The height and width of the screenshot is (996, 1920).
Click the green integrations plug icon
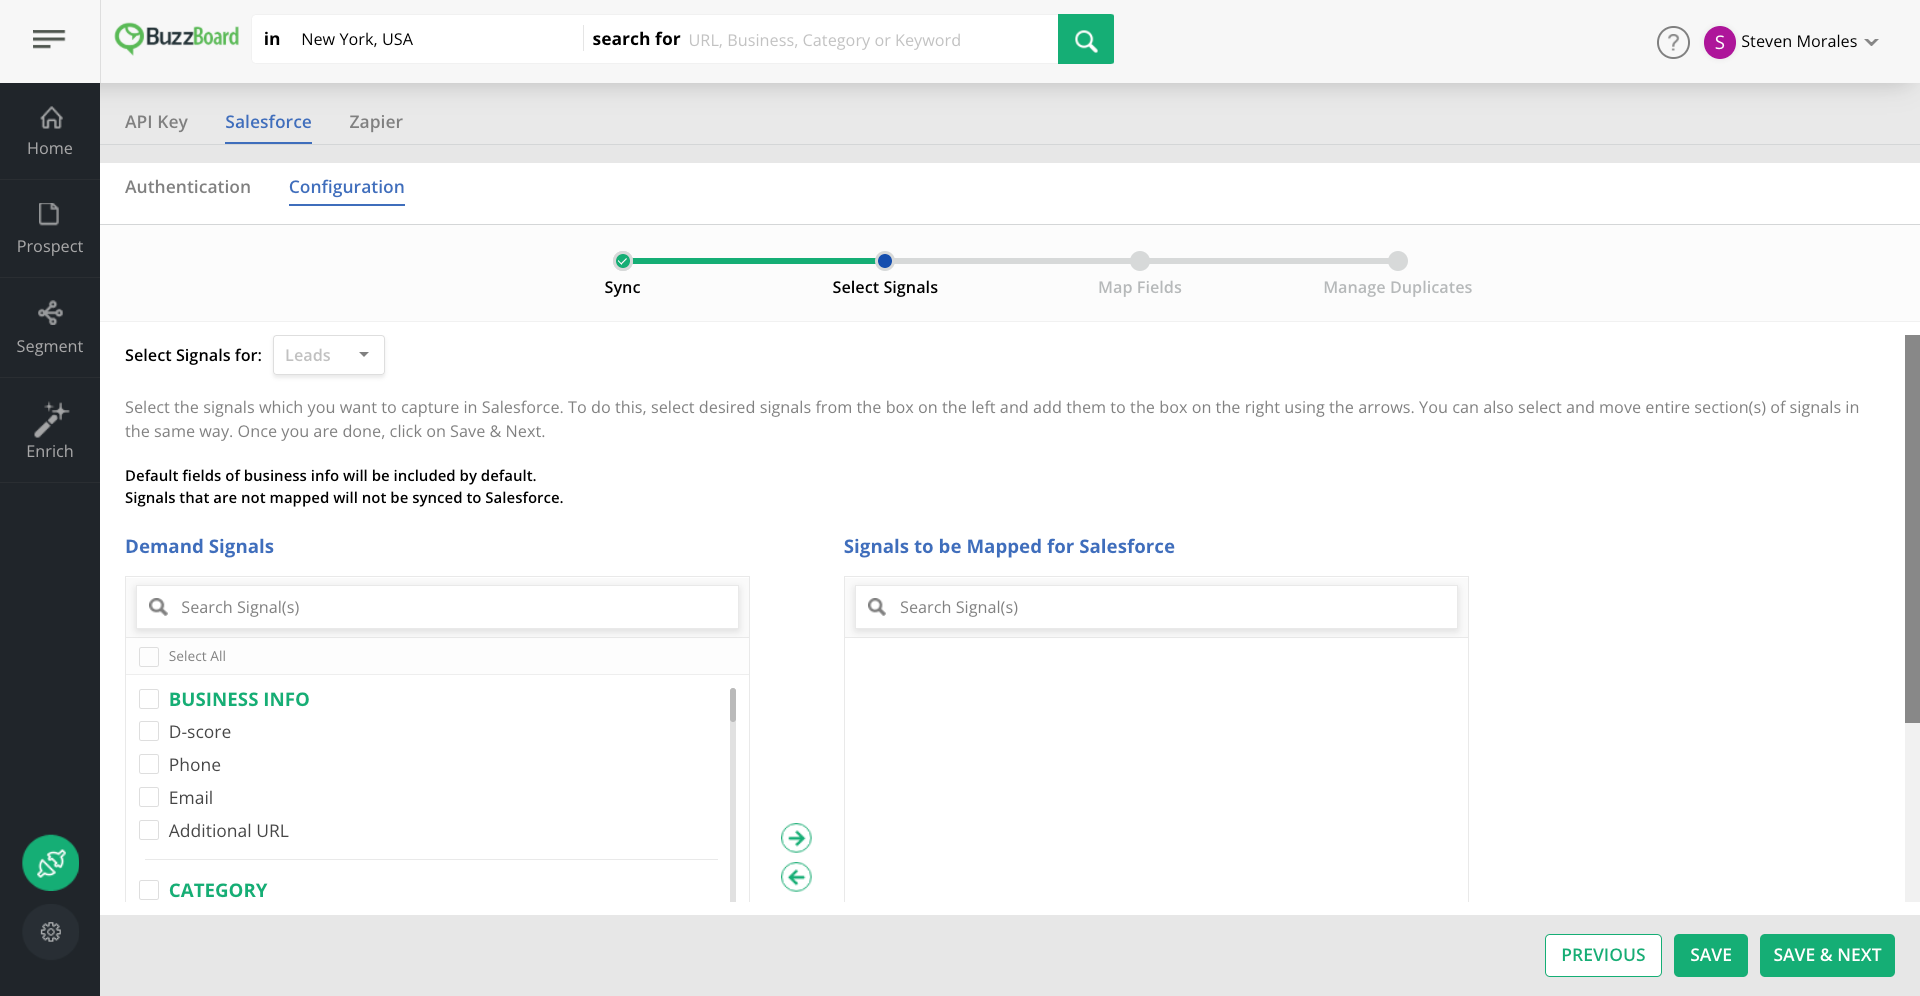click(51, 863)
